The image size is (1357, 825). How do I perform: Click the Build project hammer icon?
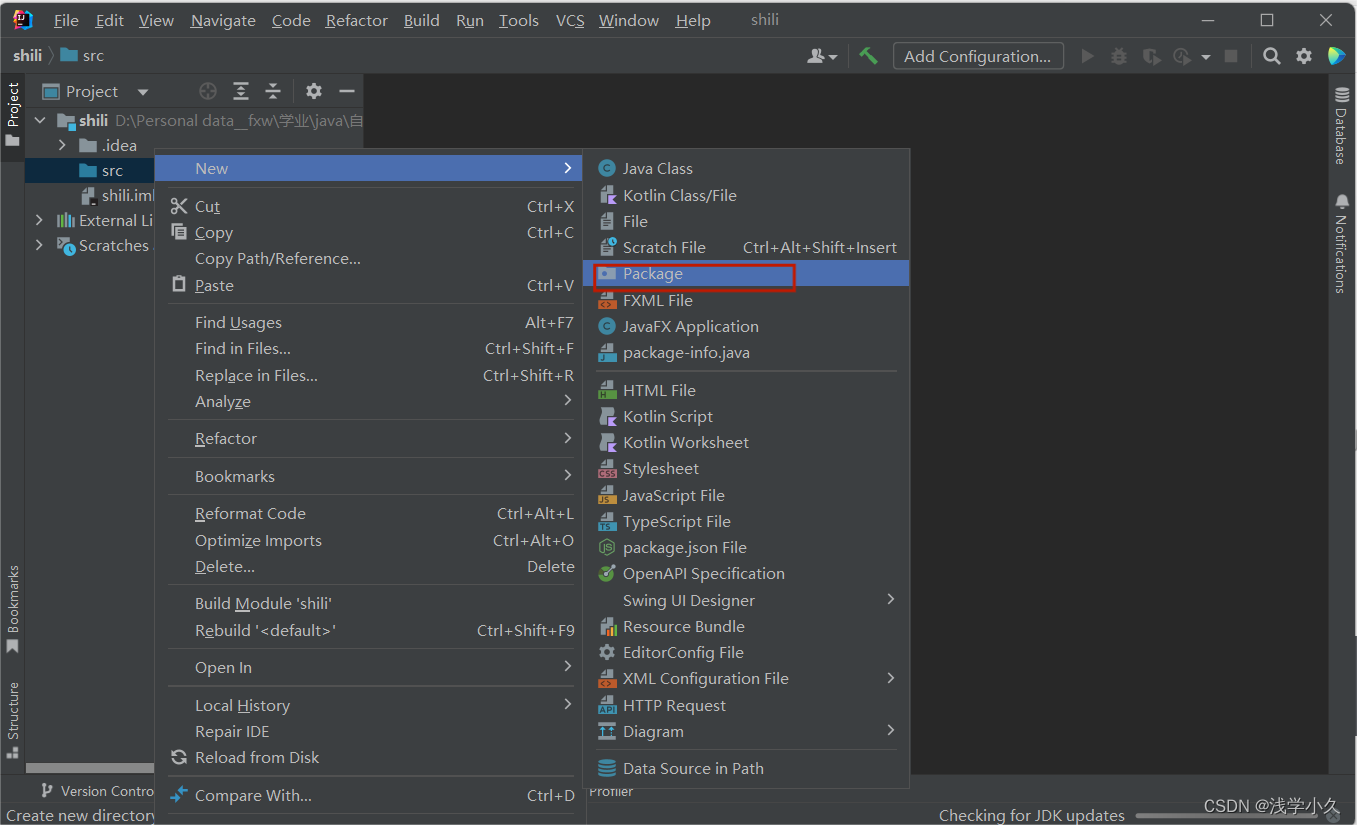coord(868,56)
